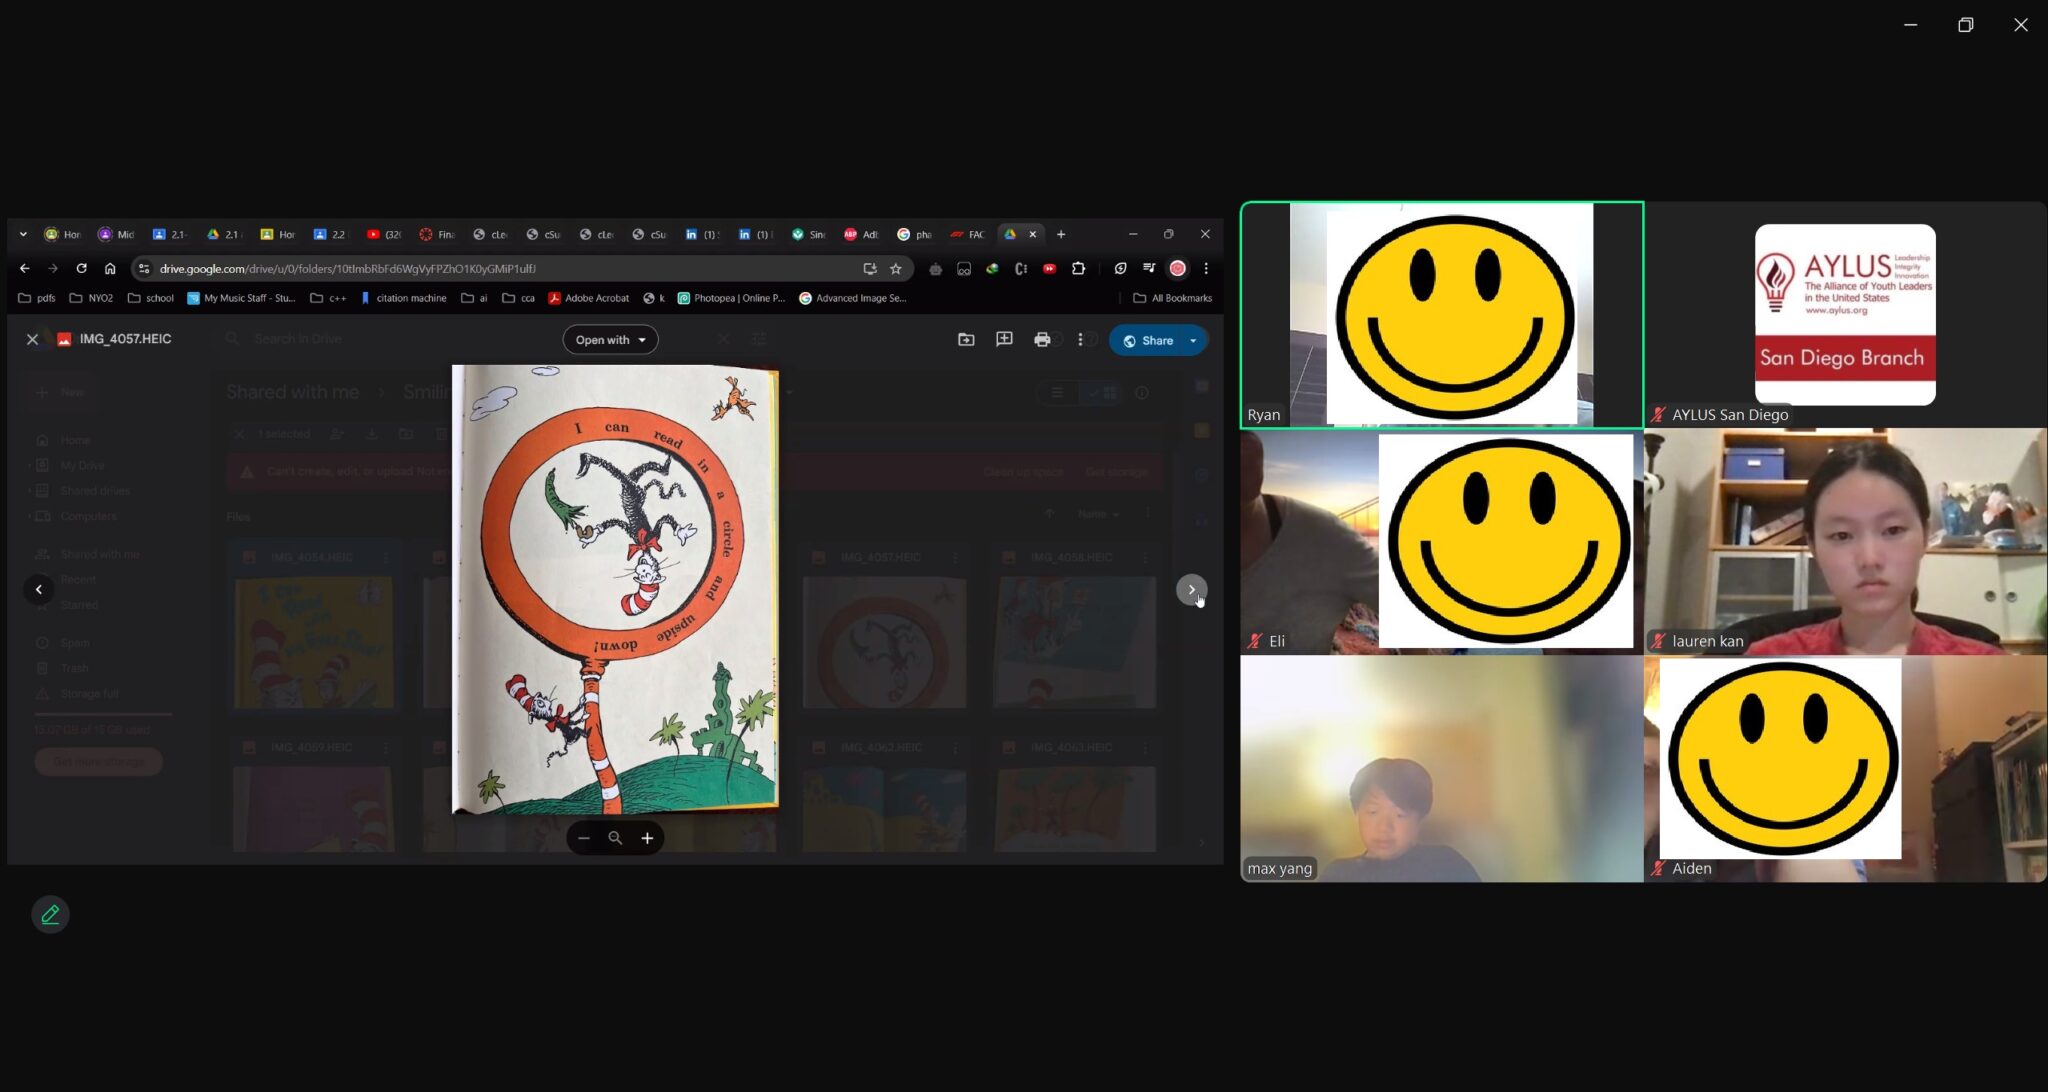Open the browser extensions puzzle icon
This screenshot has width=2048, height=1092.
coord(1078,268)
